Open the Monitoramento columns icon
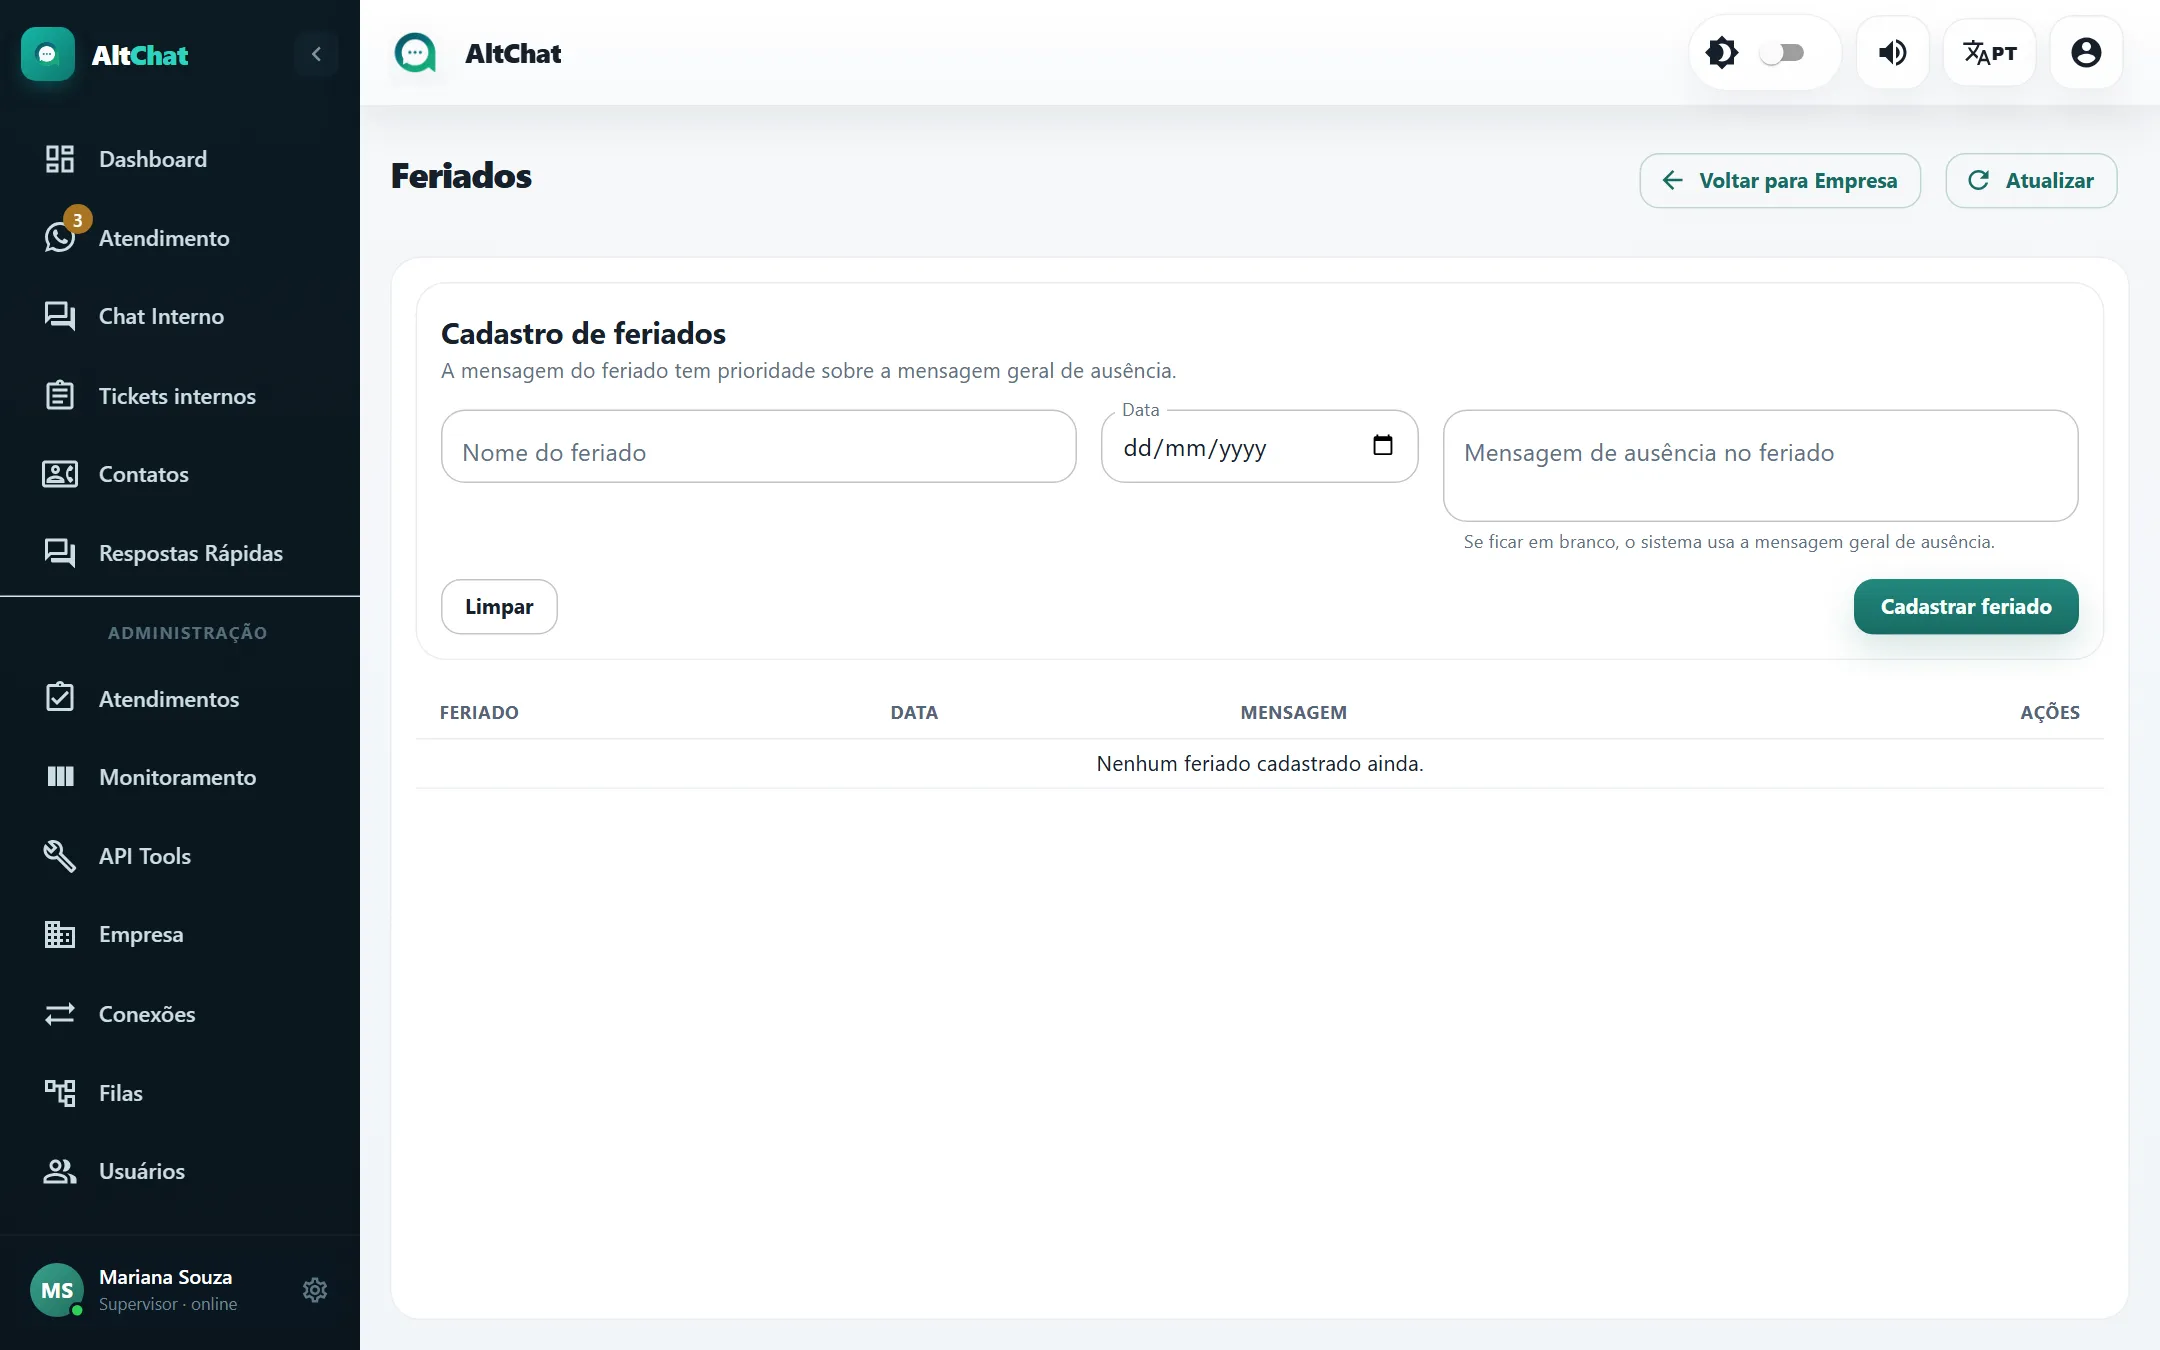 [60, 777]
